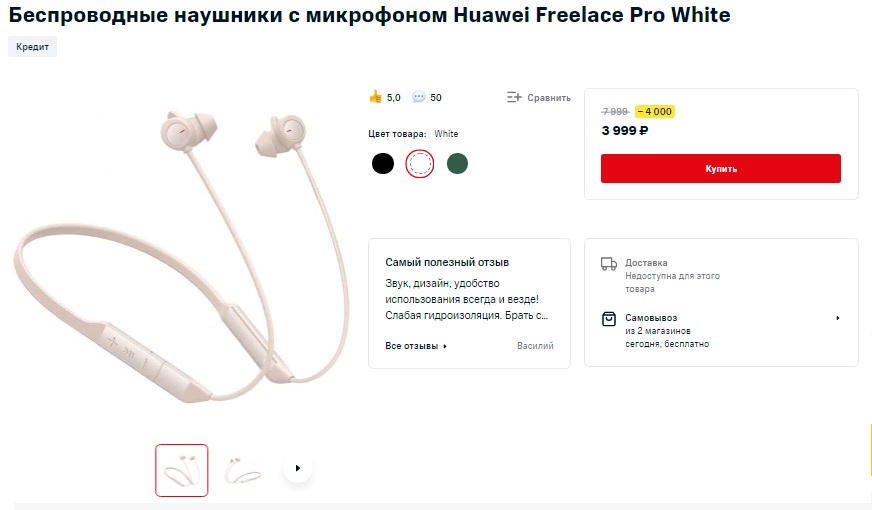Show next product thumbnails with arrow

[x=298, y=468]
